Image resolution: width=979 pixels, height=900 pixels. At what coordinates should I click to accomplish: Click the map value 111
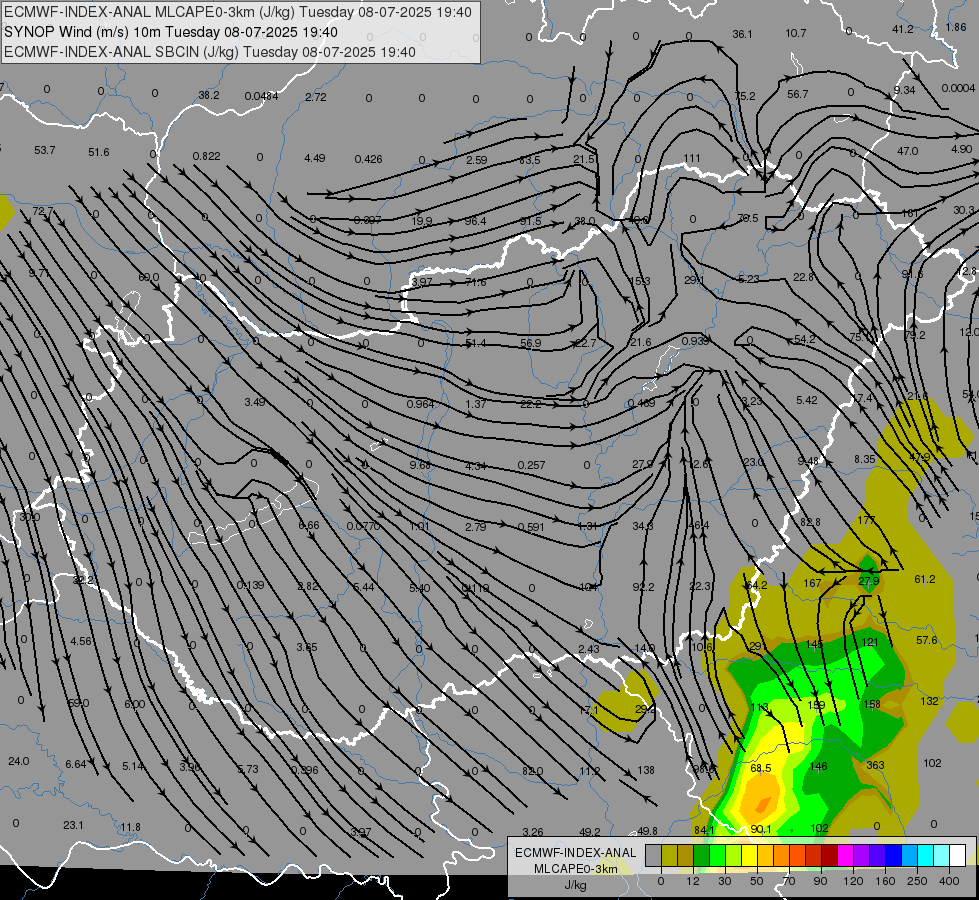[x=692, y=159]
